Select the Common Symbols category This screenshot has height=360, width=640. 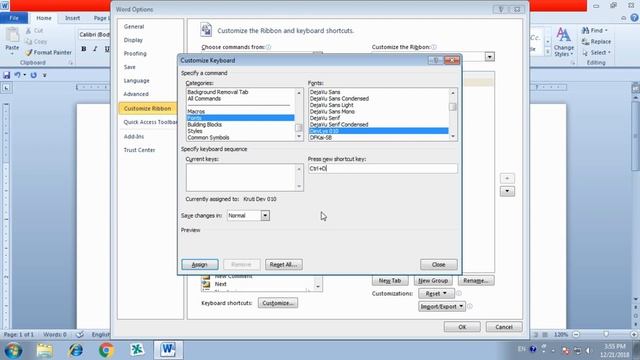pos(208,138)
